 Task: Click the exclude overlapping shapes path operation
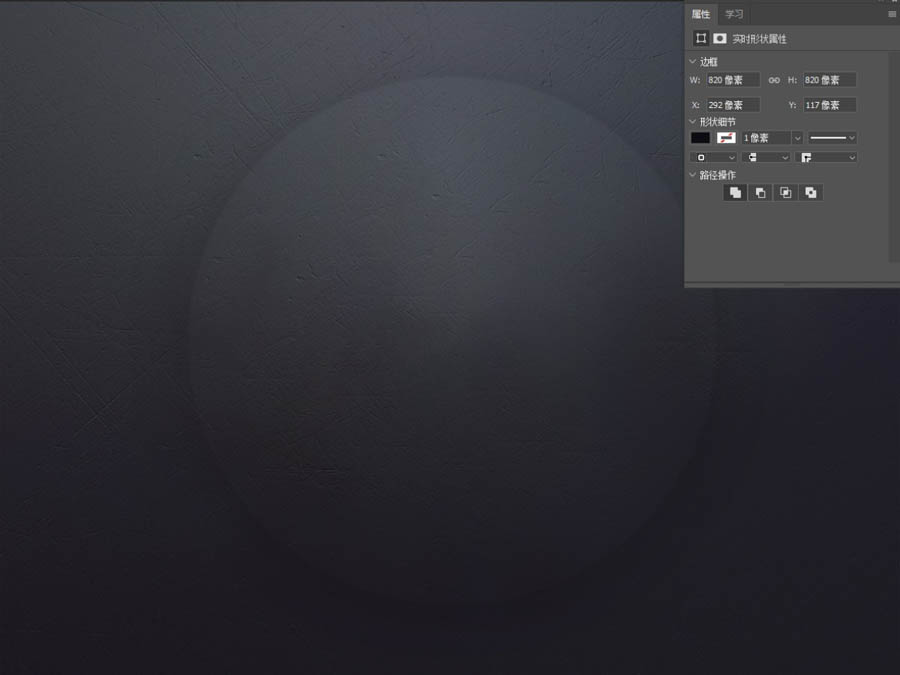pos(811,193)
